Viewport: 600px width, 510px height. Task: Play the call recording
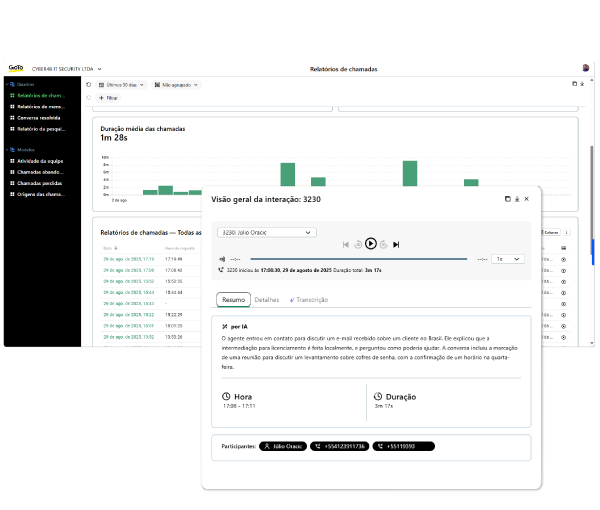(371, 243)
